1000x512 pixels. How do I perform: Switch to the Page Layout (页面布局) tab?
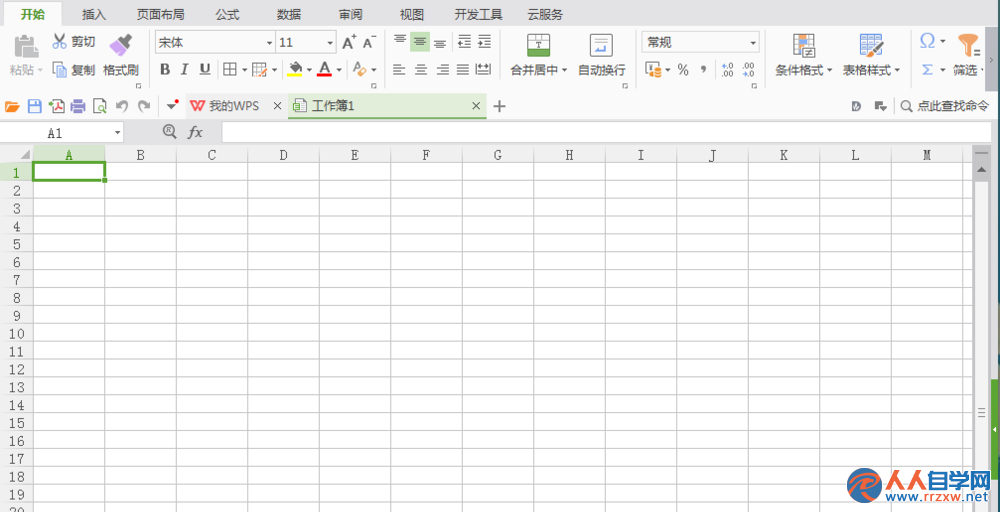click(161, 15)
